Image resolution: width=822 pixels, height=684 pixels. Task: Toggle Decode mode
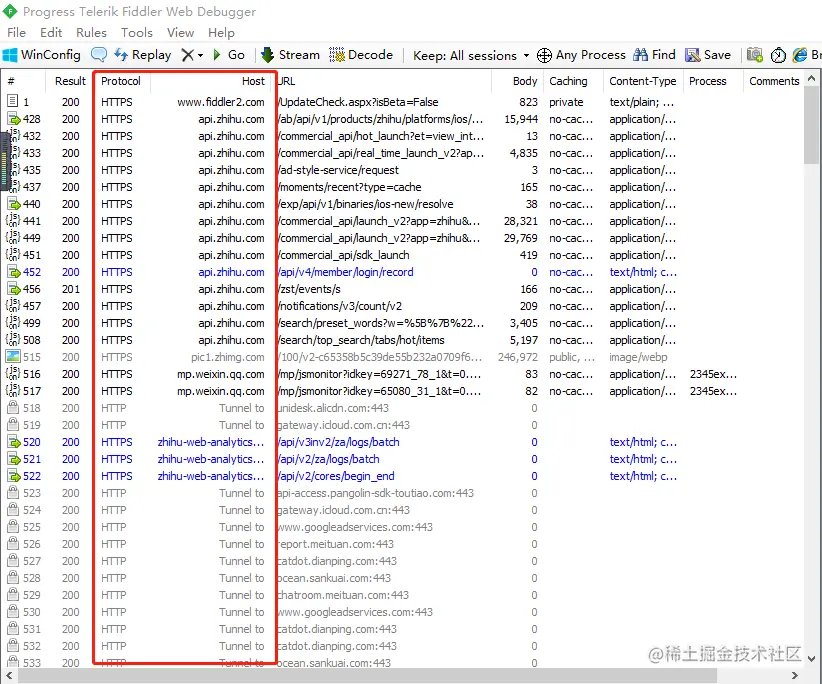pyautogui.click(x=361, y=55)
